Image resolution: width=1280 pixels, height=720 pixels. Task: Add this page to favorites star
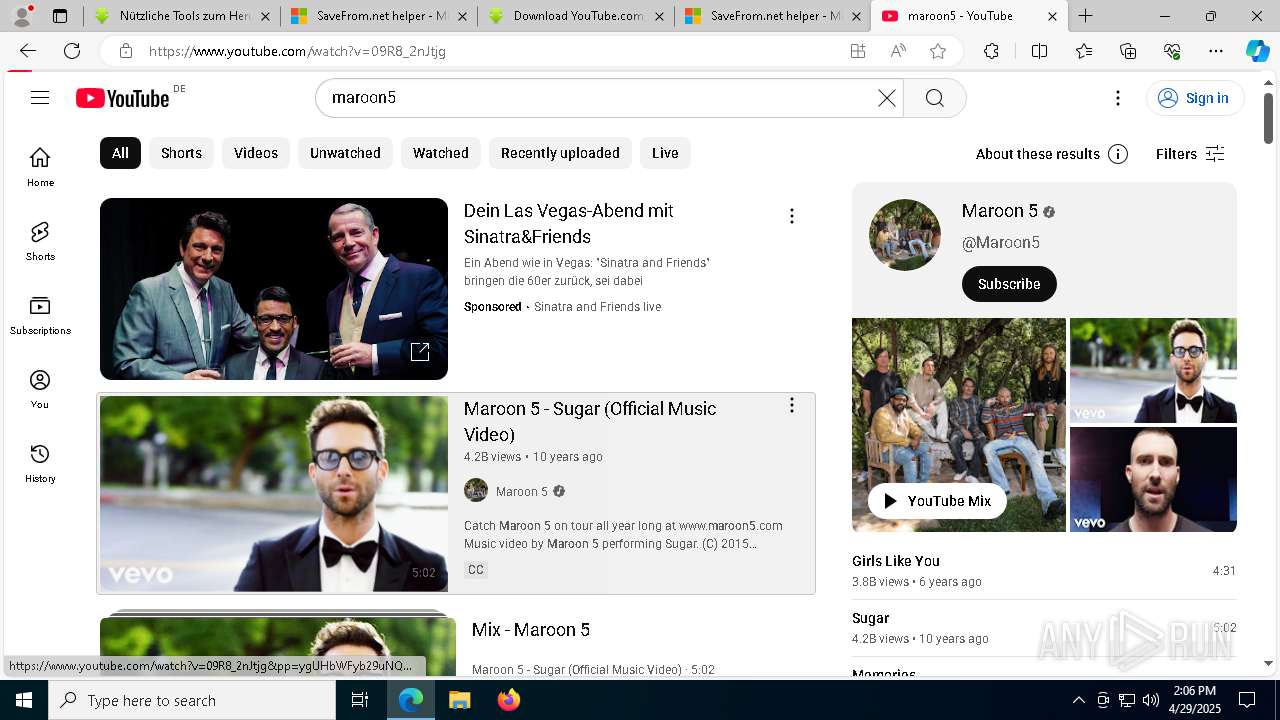(x=937, y=51)
